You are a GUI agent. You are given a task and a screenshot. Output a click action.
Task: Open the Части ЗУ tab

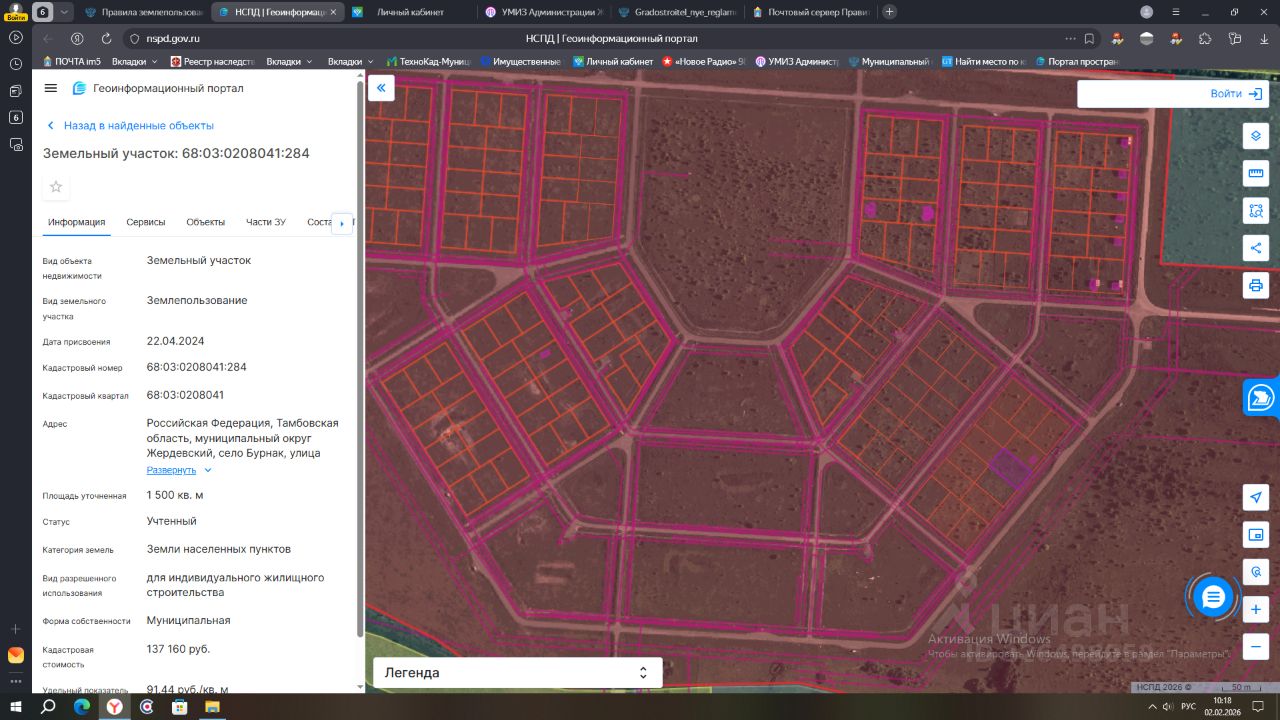point(266,222)
